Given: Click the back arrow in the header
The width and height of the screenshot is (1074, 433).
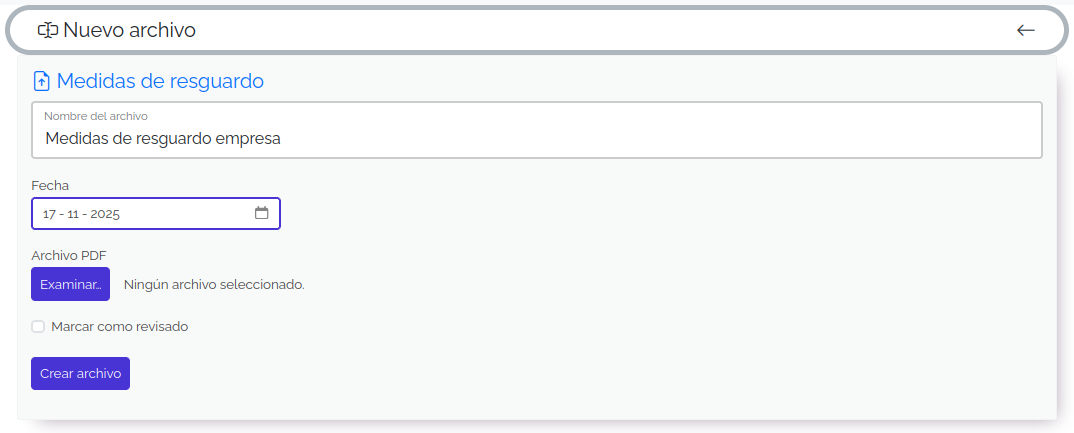Looking at the screenshot, I should [1025, 30].
